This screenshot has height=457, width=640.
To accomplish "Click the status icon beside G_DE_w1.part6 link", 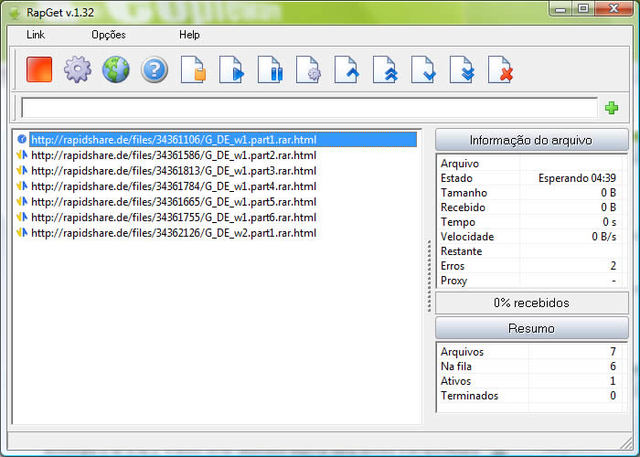I will point(22,217).
